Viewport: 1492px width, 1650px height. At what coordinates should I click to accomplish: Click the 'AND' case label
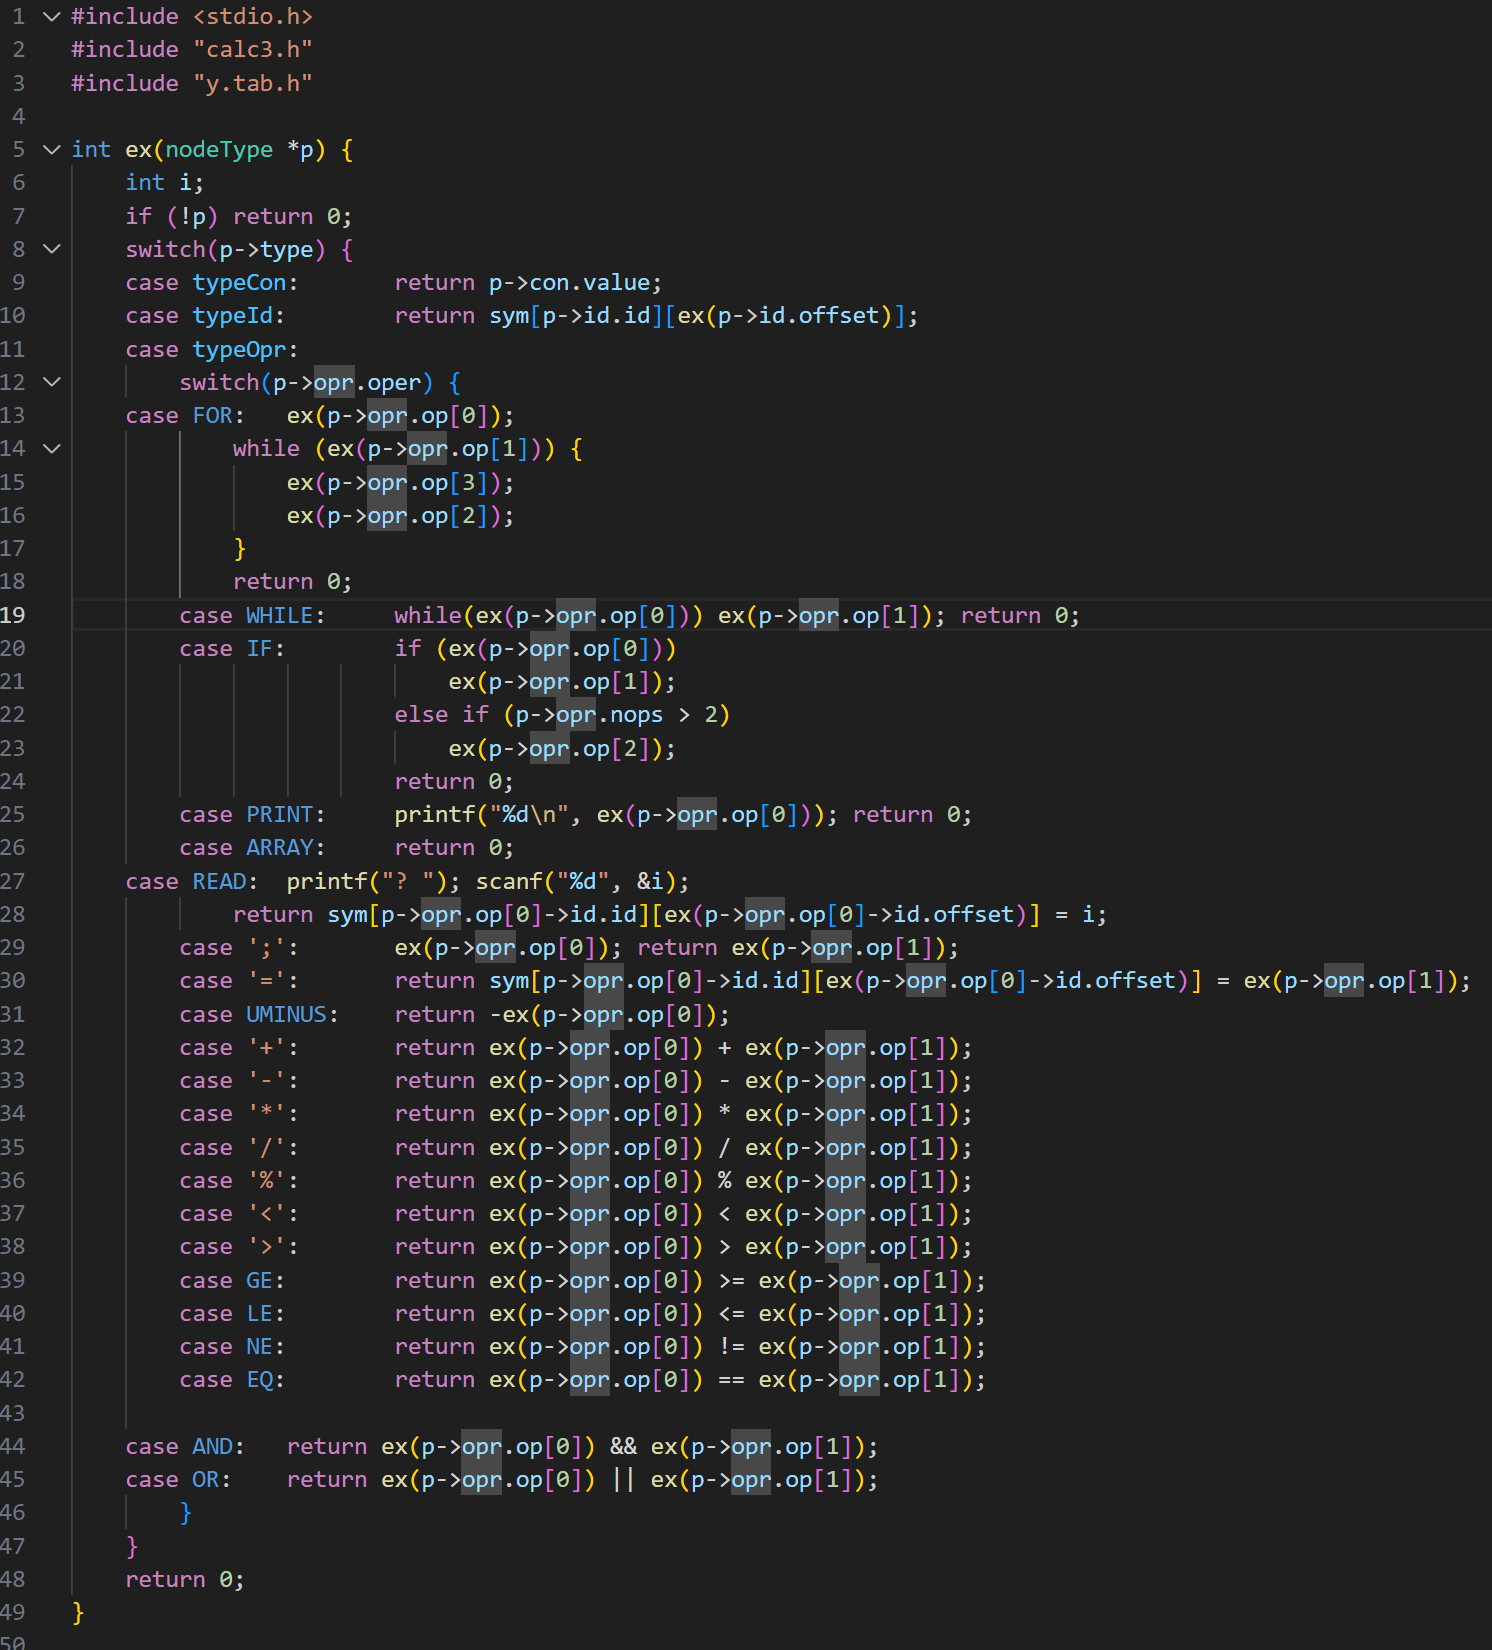(x=212, y=1446)
